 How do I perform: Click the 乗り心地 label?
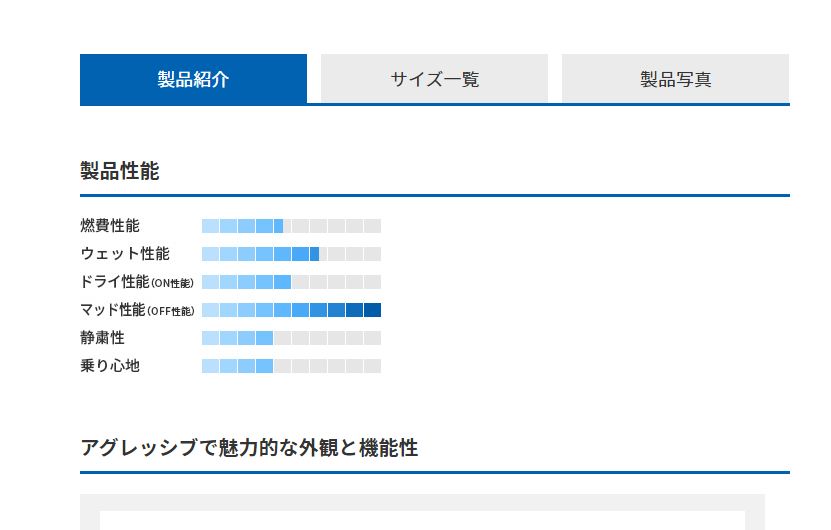tap(110, 366)
